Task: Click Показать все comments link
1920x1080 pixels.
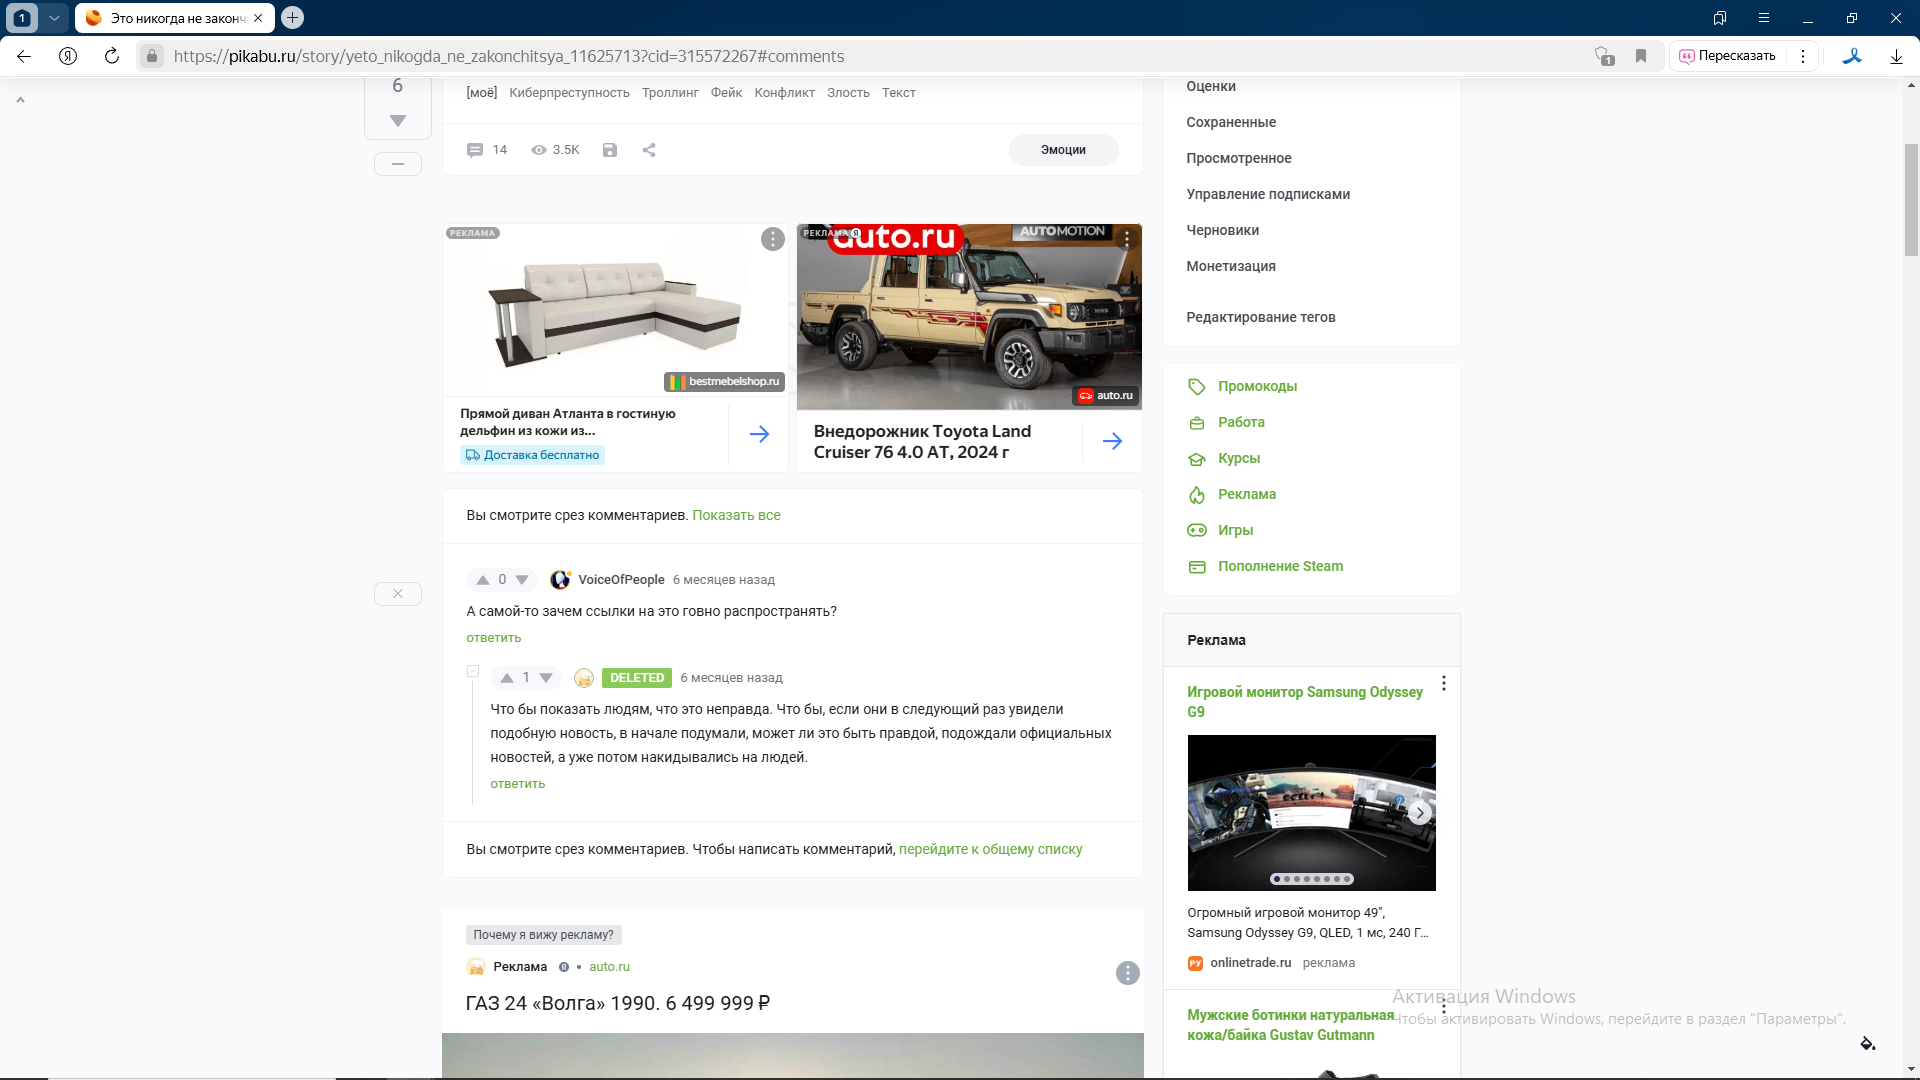Action: 736,515
